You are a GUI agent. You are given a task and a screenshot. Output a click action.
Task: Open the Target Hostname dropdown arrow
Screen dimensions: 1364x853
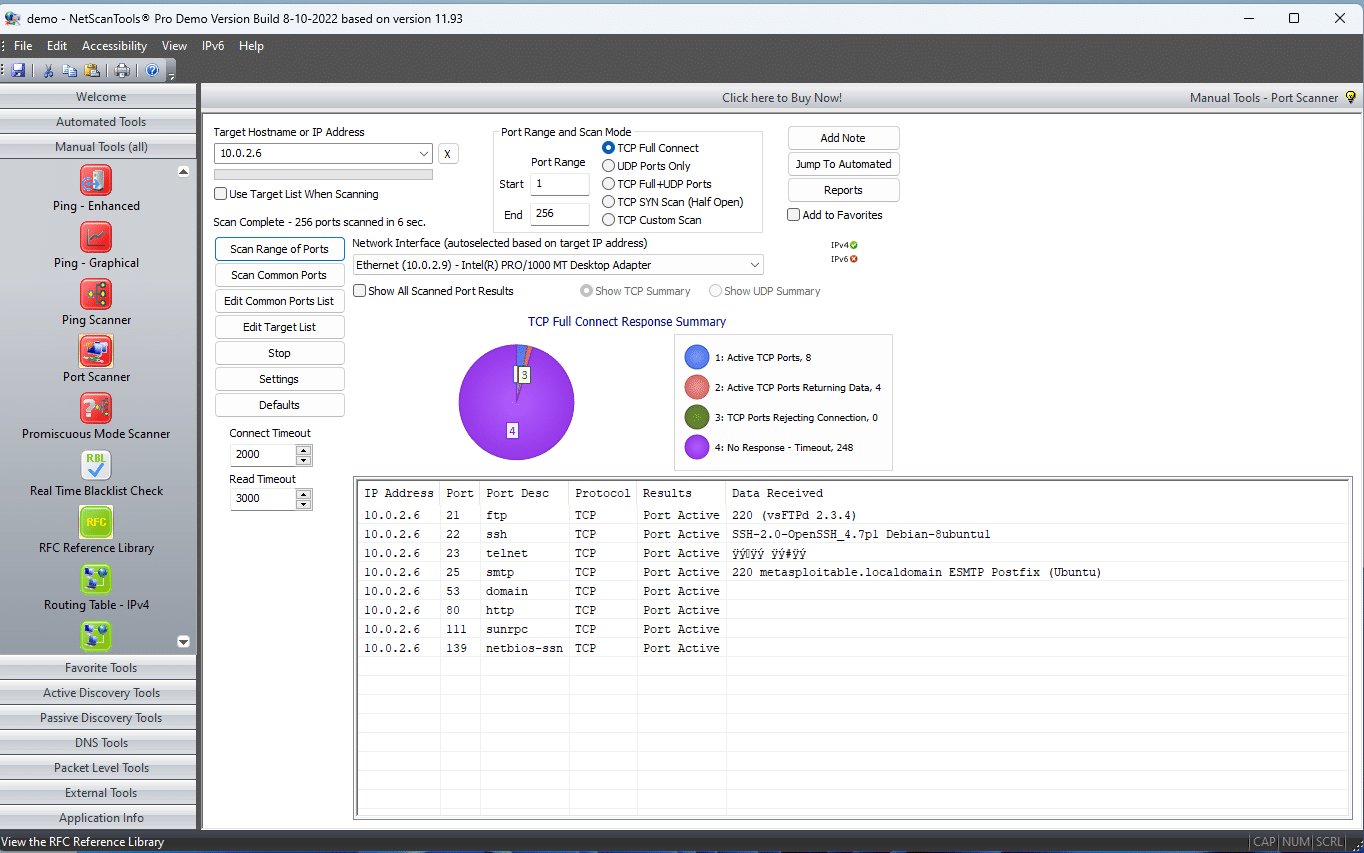click(x=424, y=154)
